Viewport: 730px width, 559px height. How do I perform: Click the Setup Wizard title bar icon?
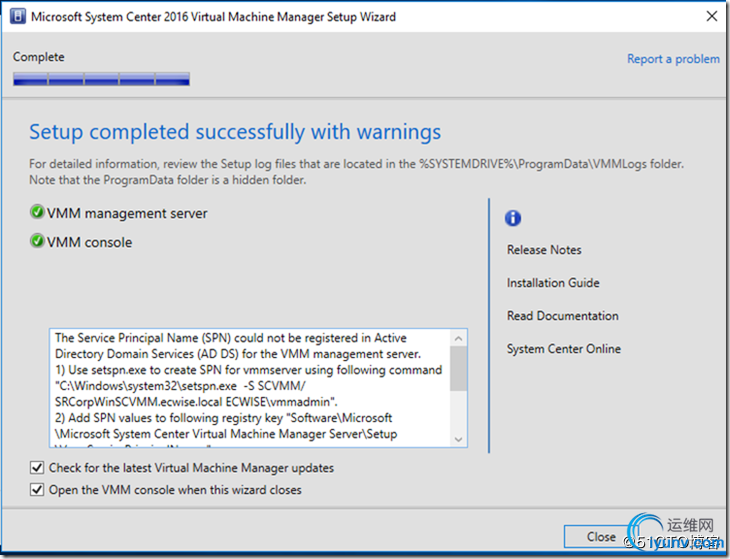(18, 16)
